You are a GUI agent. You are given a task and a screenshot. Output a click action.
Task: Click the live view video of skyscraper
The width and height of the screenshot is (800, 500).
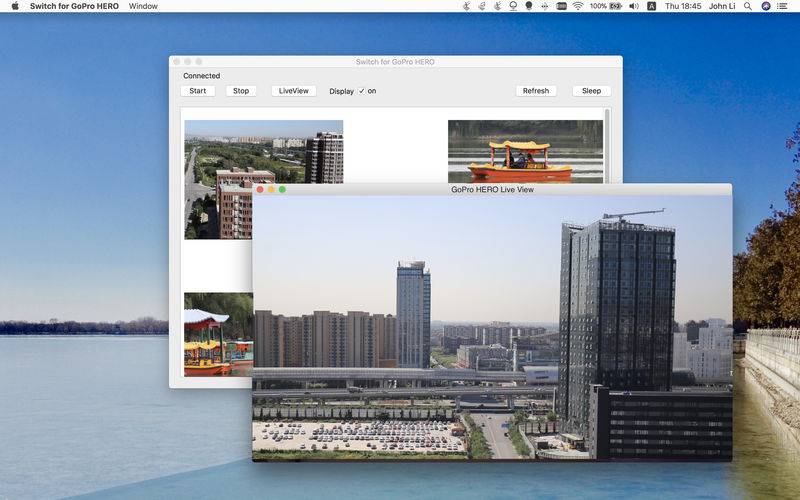point(492,328)
